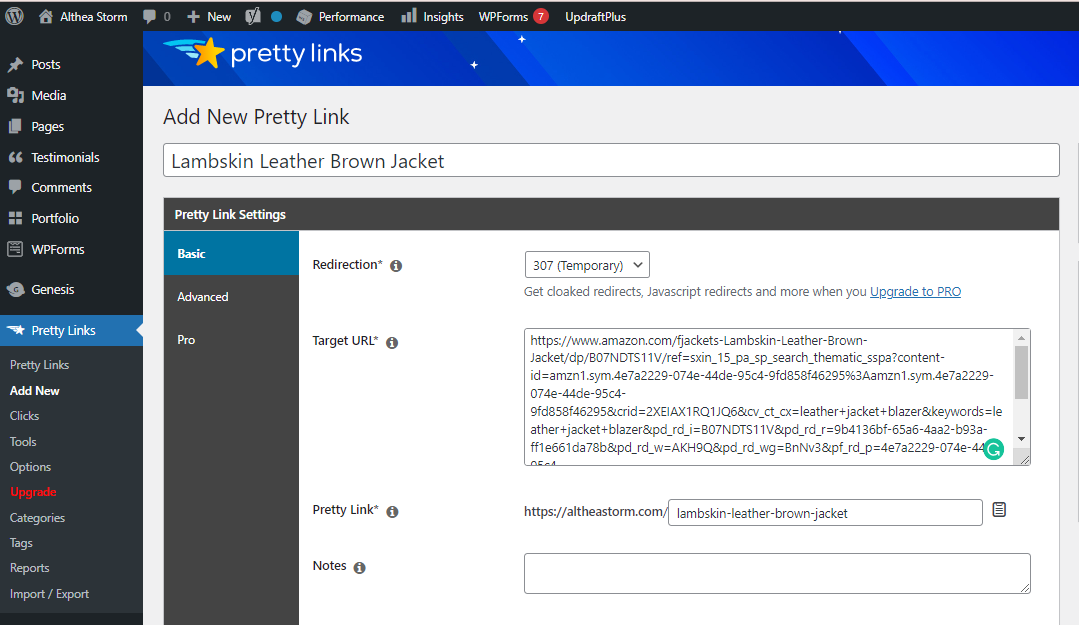Open Categories in Pretty Links submenu
The image size is (1079, 625).
click(37, 518)
